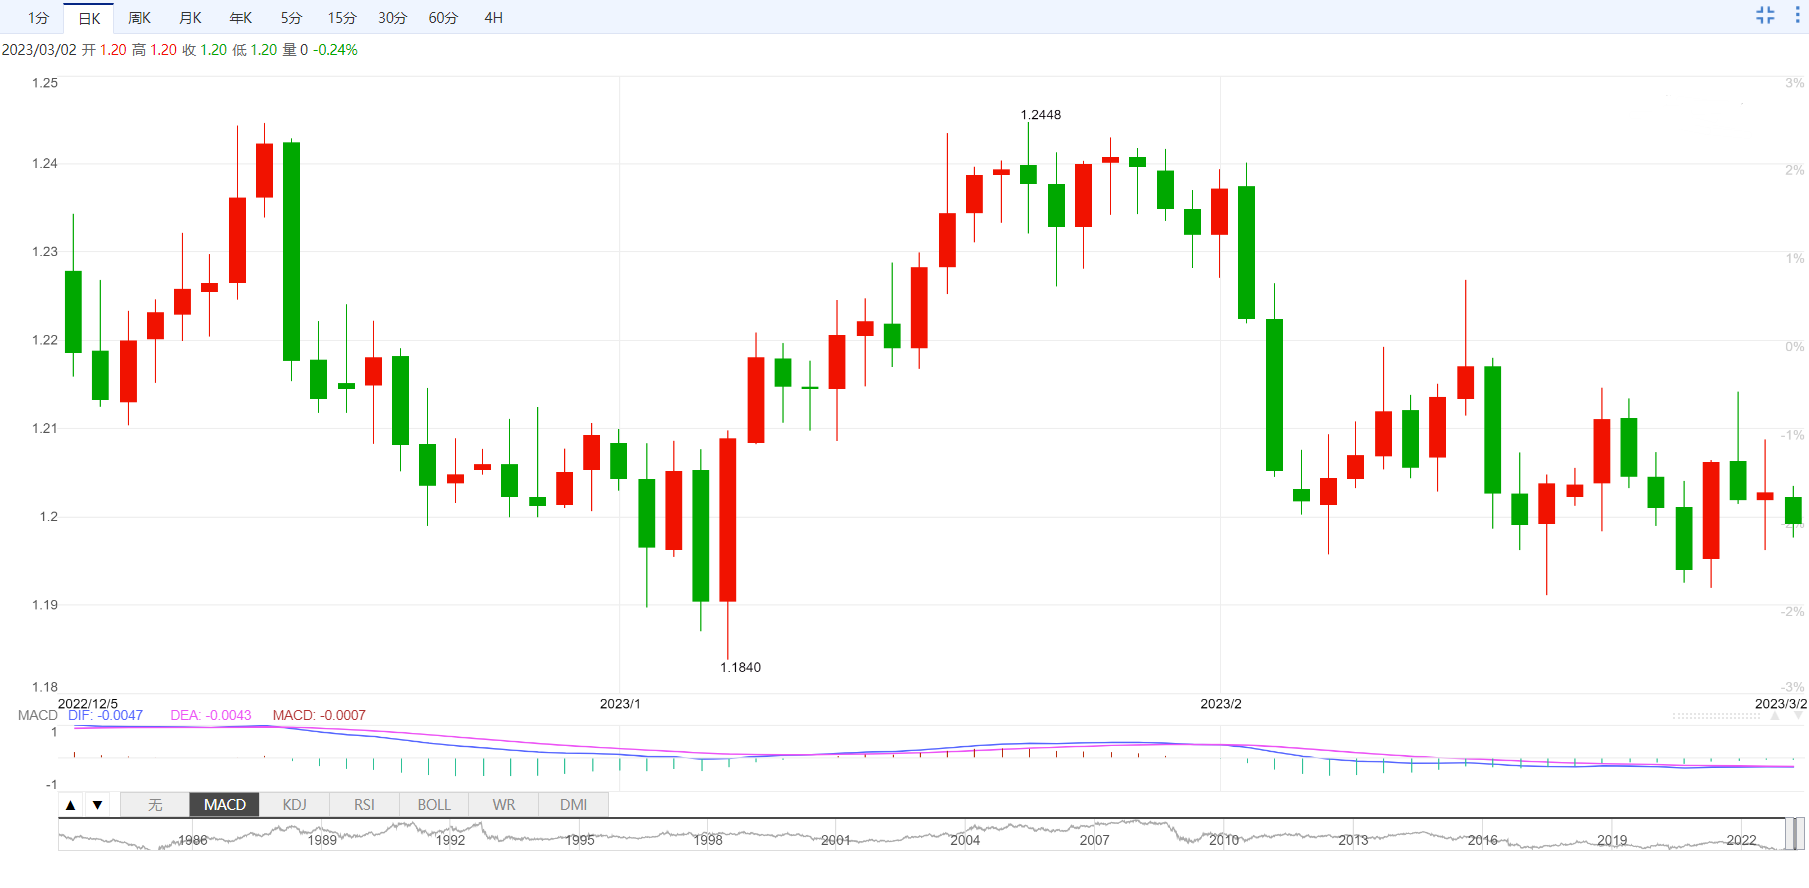Switch to the 日K daily chart tab
1809x888 pixels.
[89, 18]
